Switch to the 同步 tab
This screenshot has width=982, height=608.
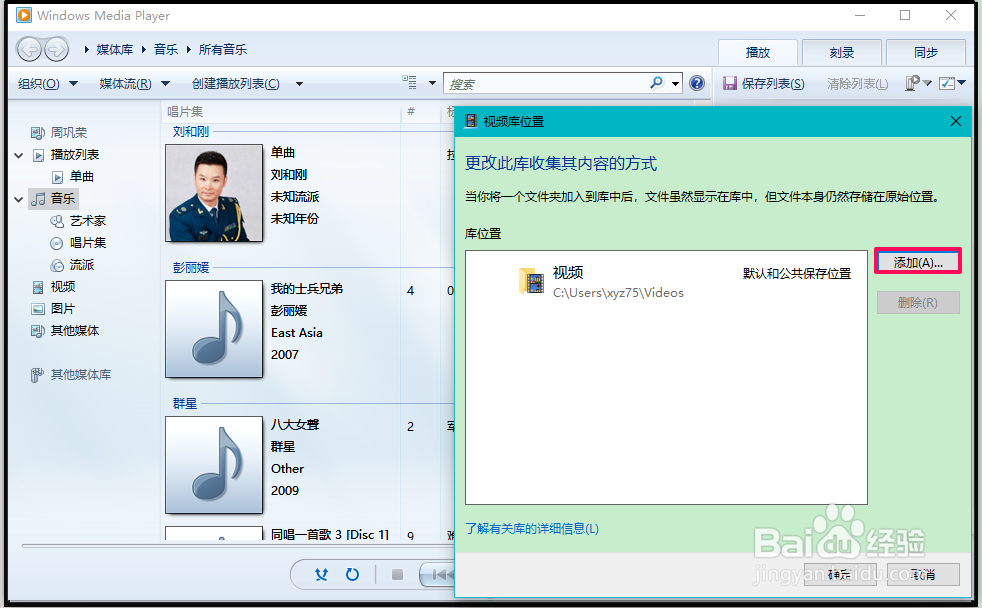(926, 53)
